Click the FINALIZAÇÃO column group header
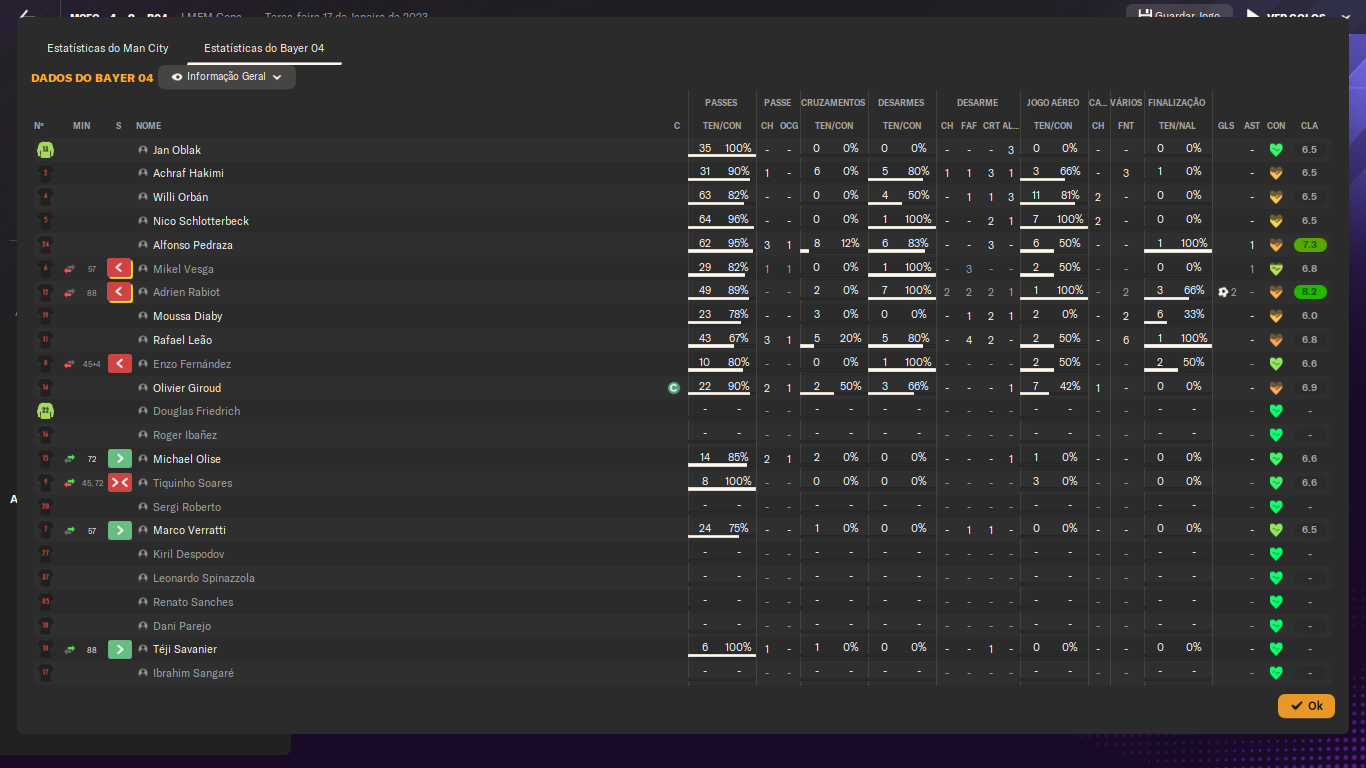This screenshot has width=1366, height=768. click(1176, 103)
